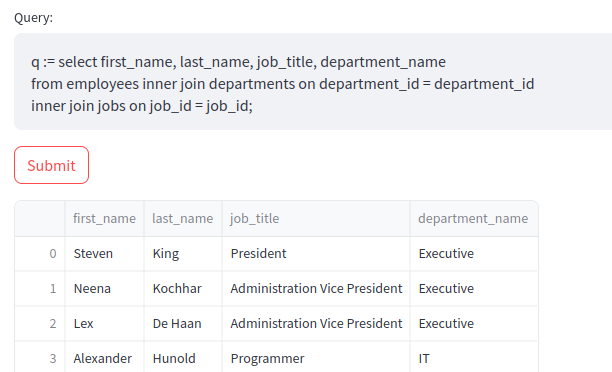Screen dimensions: 612x372
Task: Click the Hunold last name cell
Action: (183, 358)
